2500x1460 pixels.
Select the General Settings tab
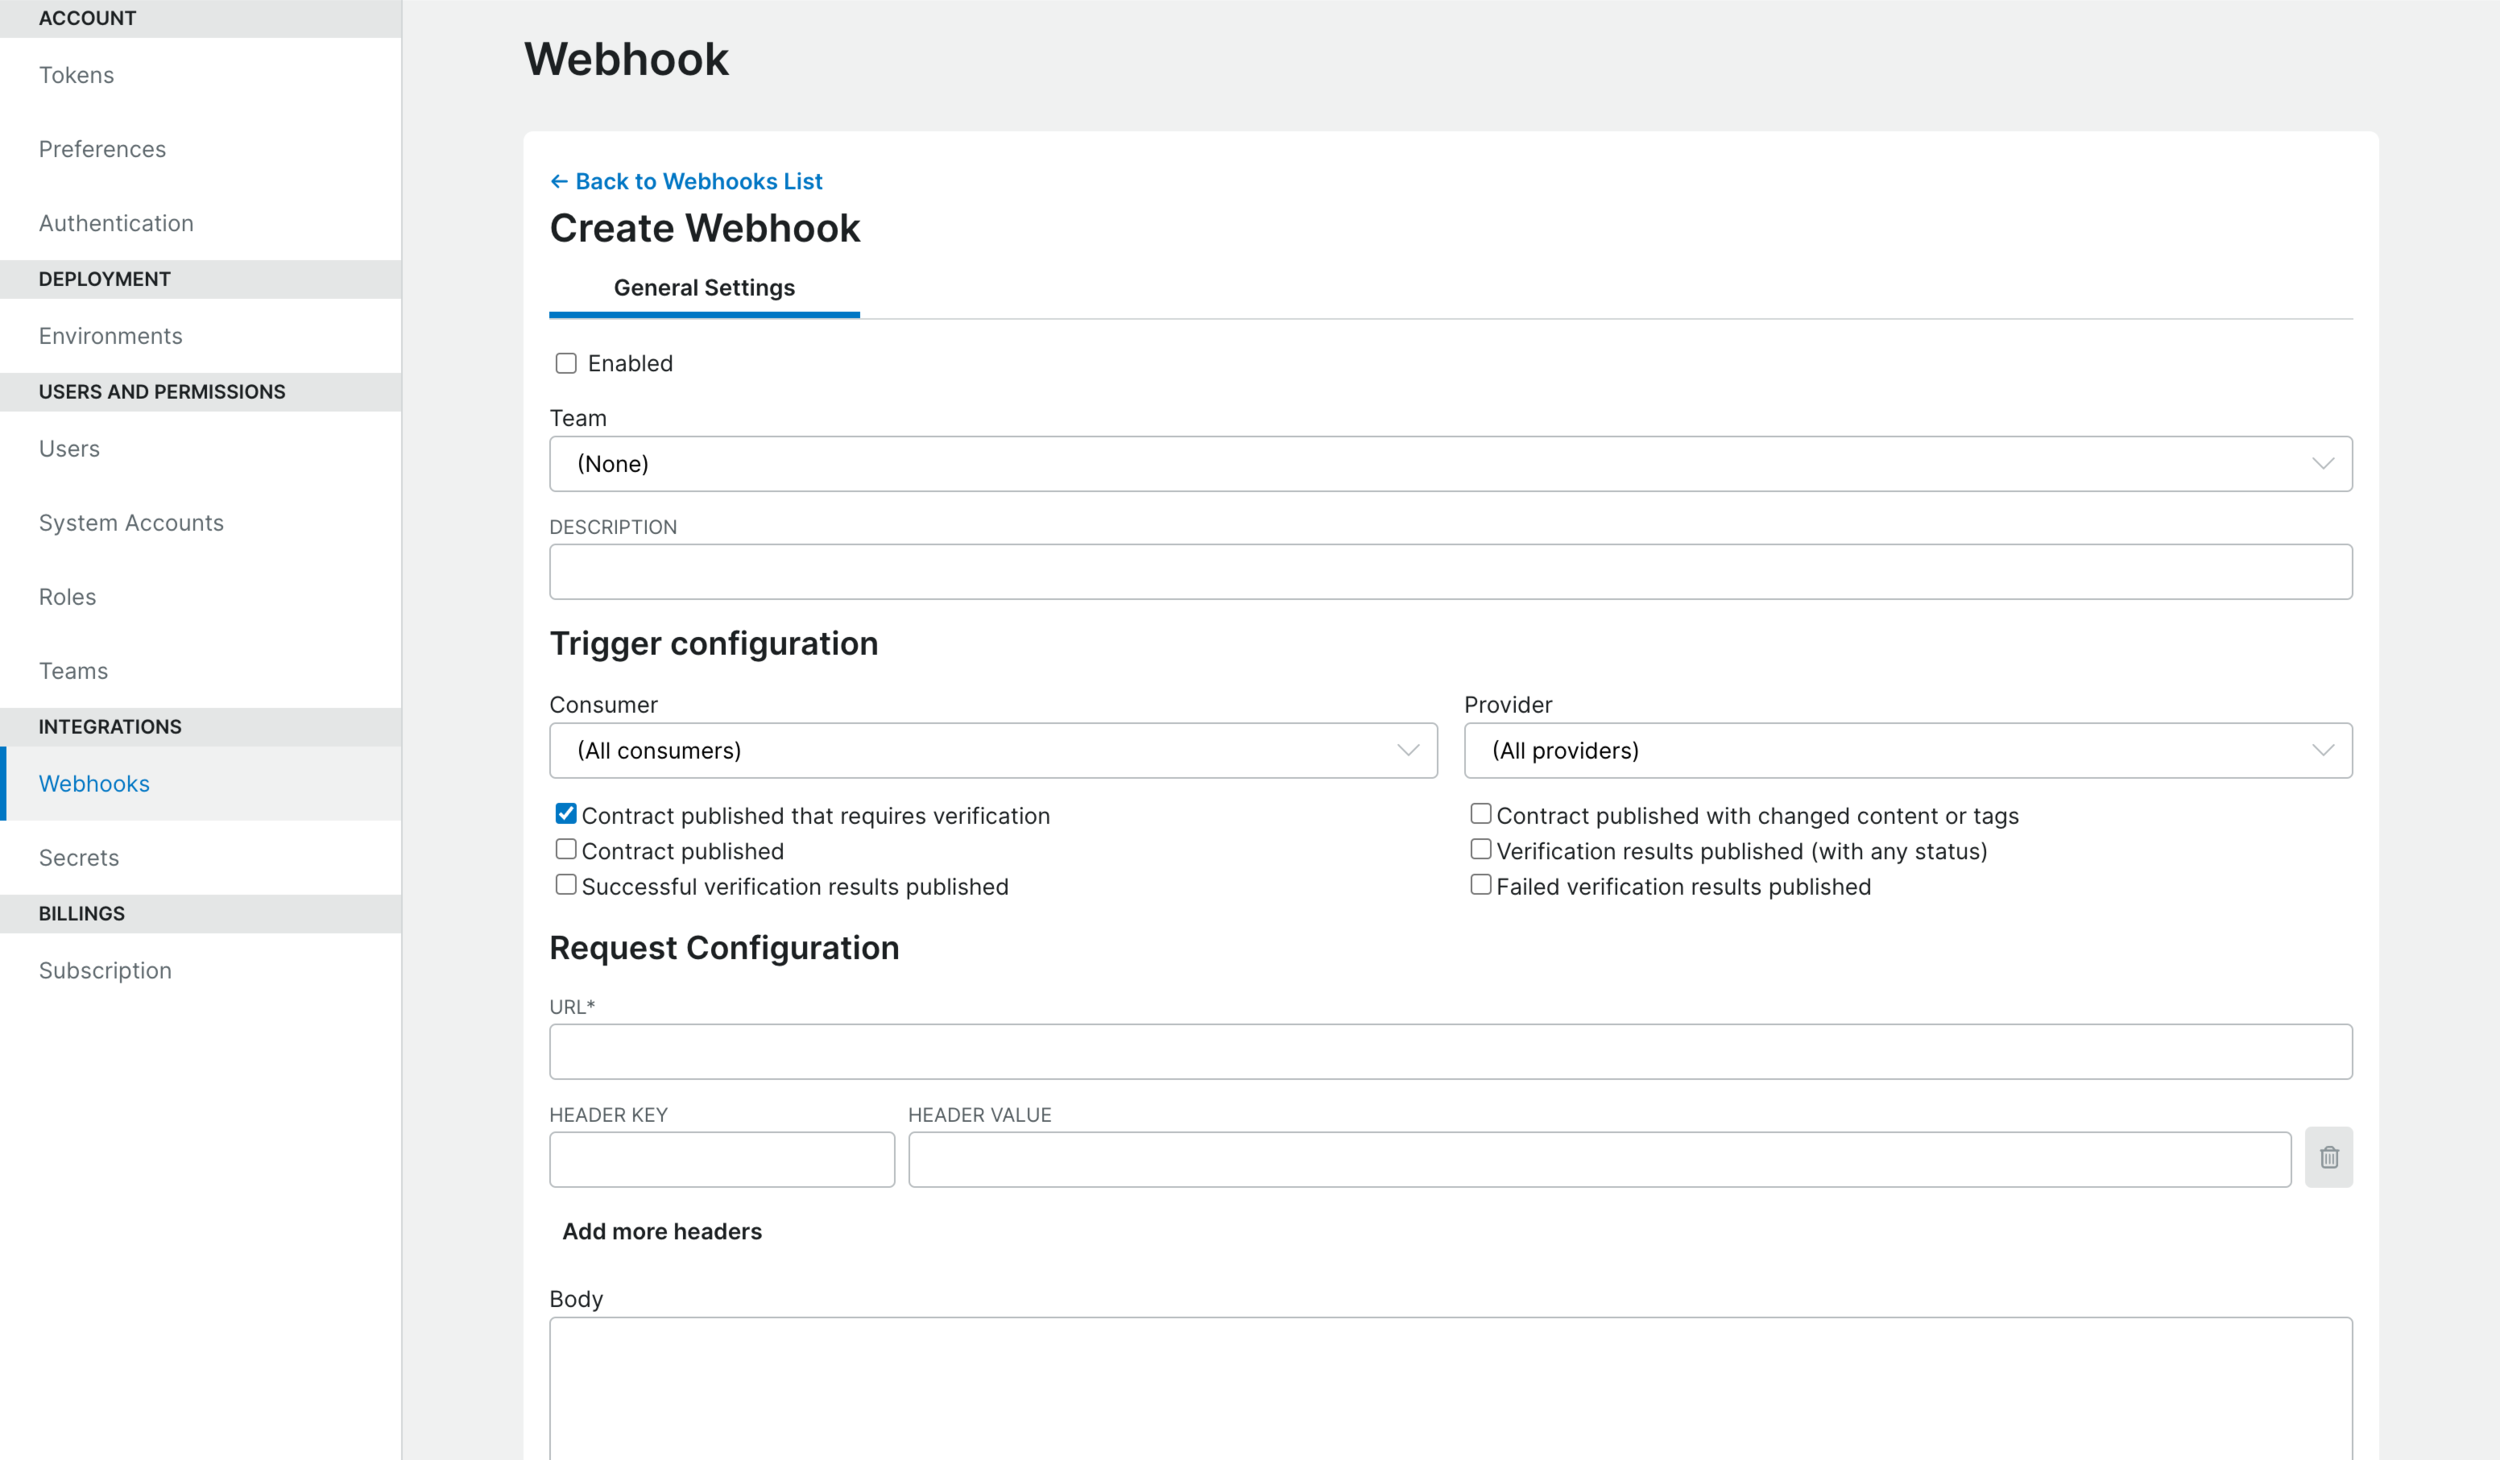[x=704, y=287]
